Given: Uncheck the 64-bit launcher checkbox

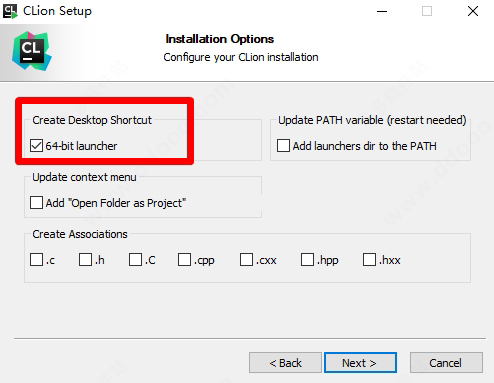Looking at the screenshot, I should [x=36, y=146].
